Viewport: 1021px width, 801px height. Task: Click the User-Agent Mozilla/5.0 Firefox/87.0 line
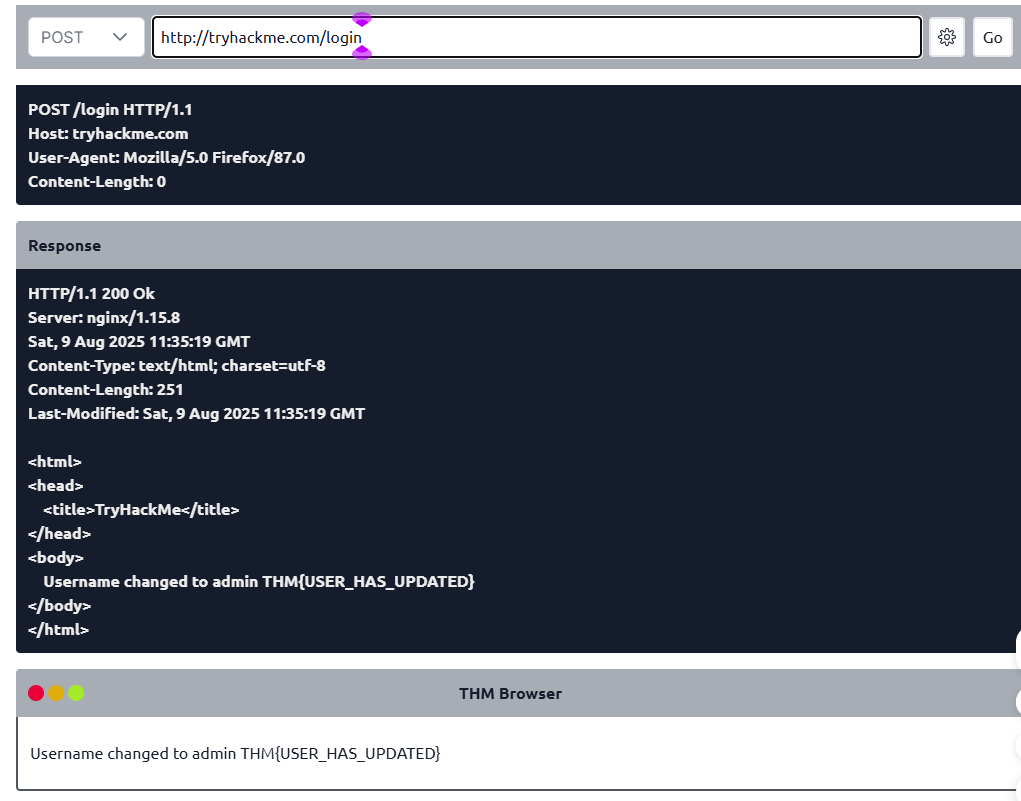[x=167, y=158]
